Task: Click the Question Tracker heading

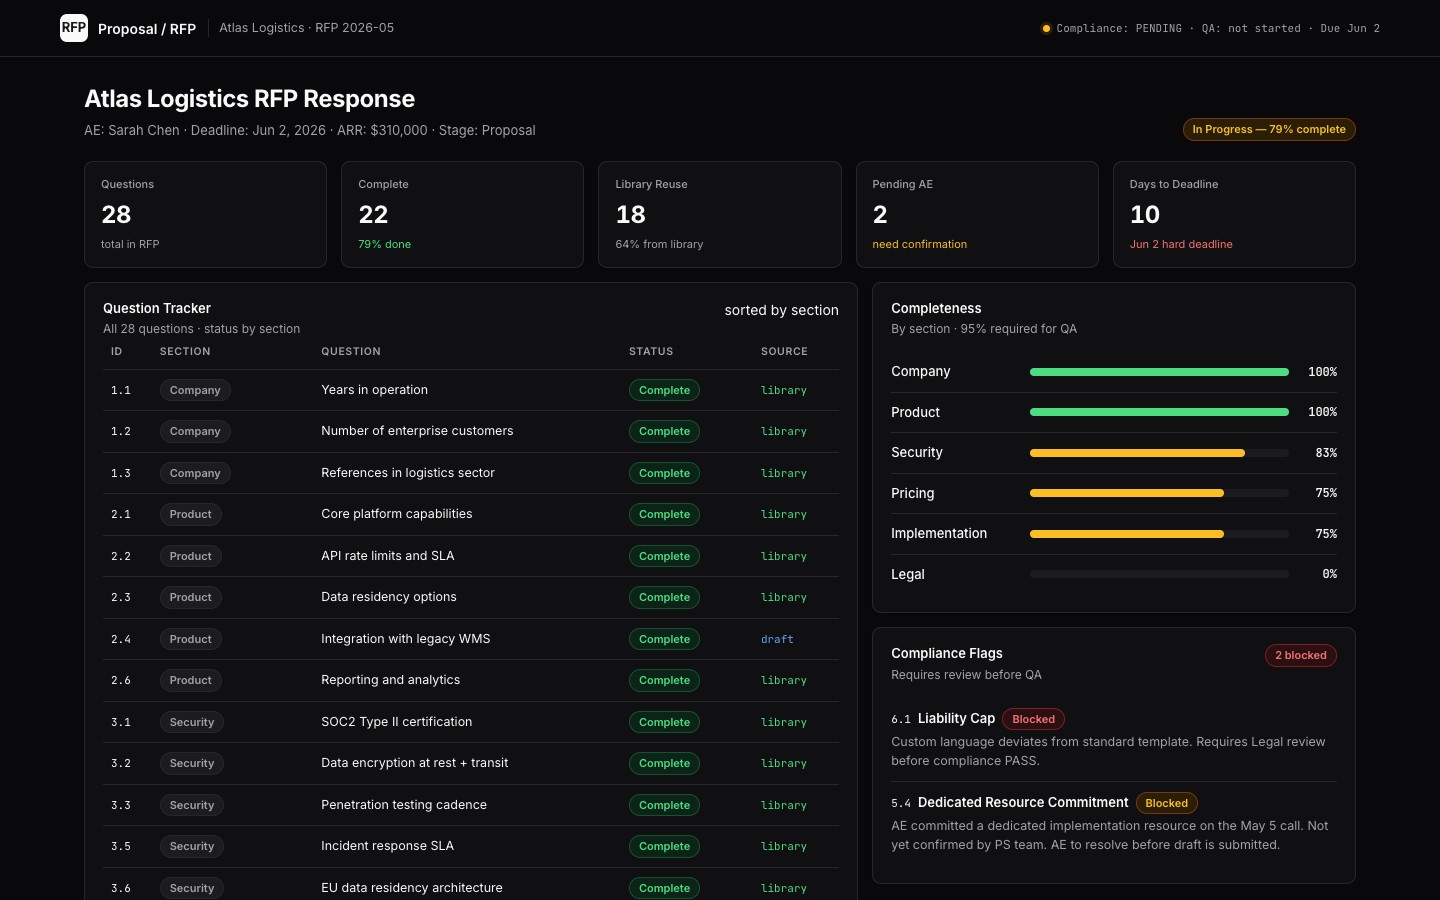Action: coord(157,308)
